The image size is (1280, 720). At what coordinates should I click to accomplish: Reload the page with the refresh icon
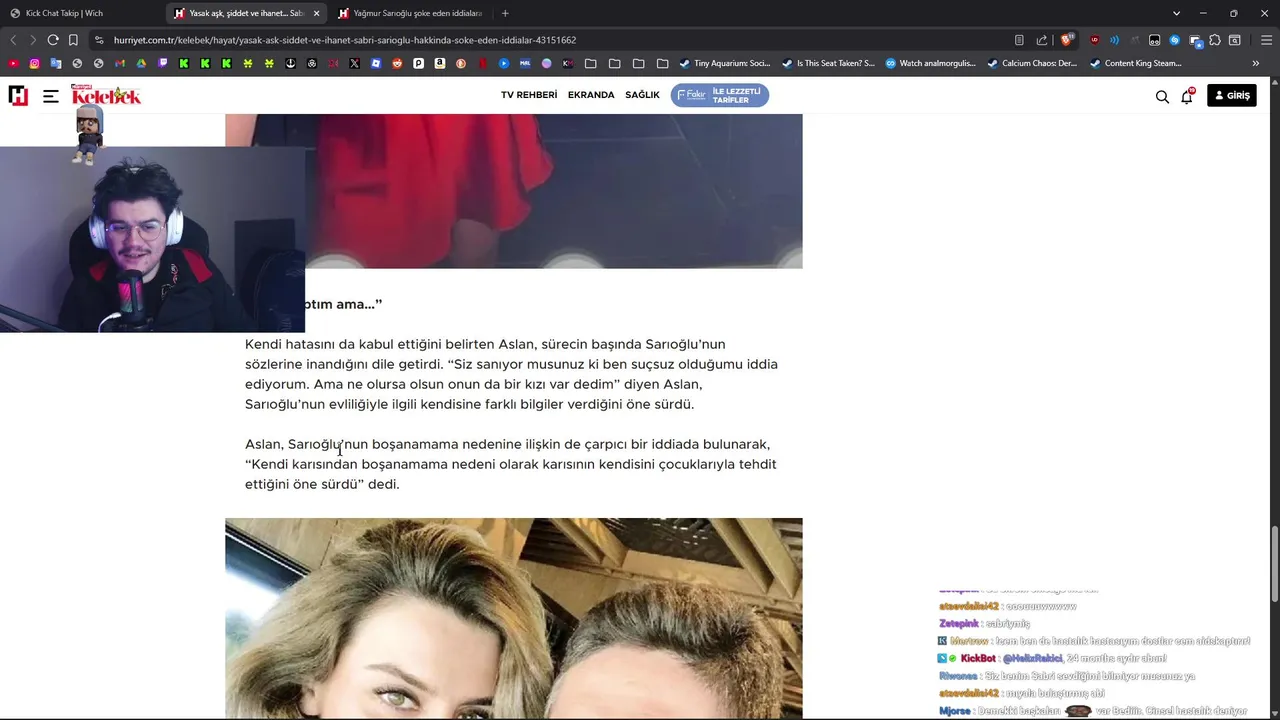coord(53,40)
